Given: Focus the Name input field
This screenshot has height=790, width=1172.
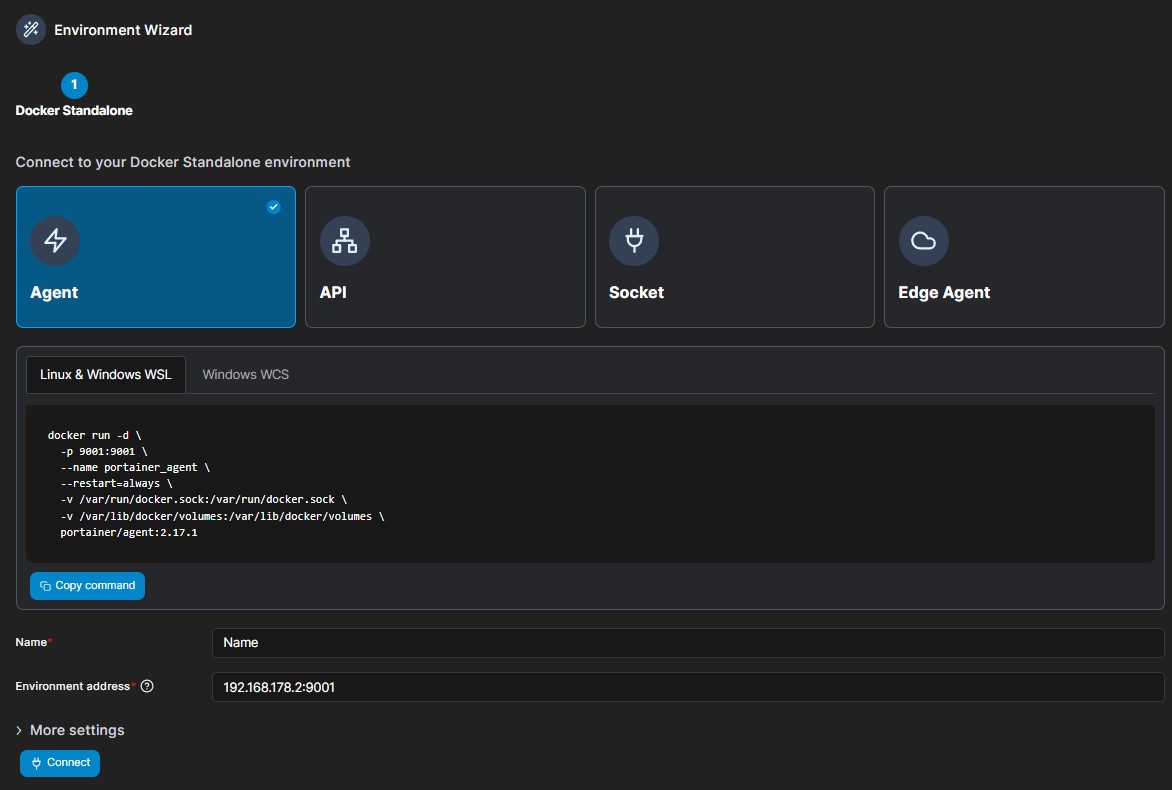Looking at the screenshot, I should pyautogui.click(x=688, y=643).
